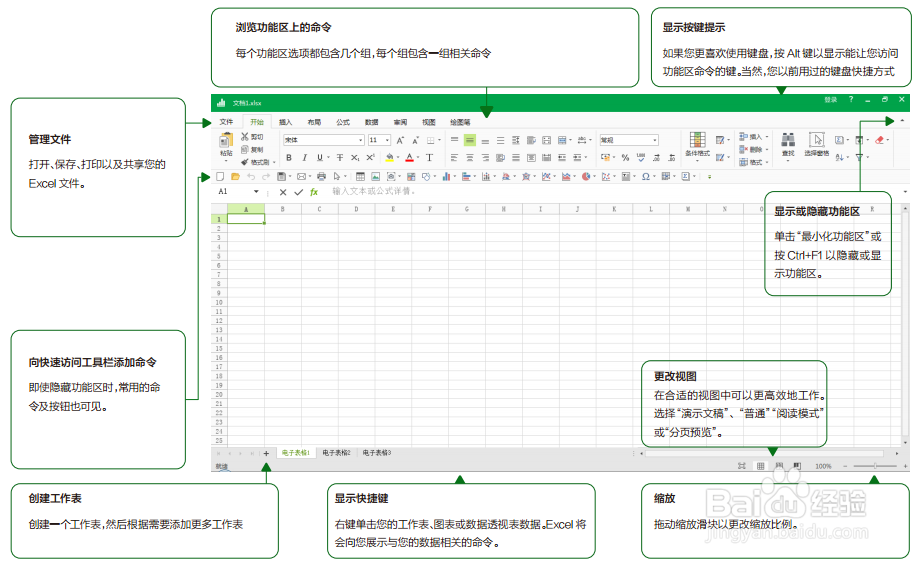Click the fx insert function icon
This screenshot has height=564, width=920.
[314, 192]
